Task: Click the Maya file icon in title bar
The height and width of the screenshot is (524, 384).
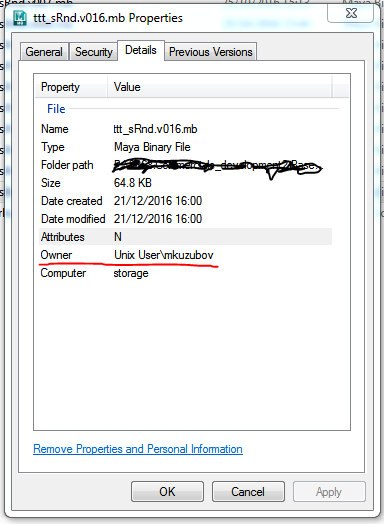Action: coord(20,18)
